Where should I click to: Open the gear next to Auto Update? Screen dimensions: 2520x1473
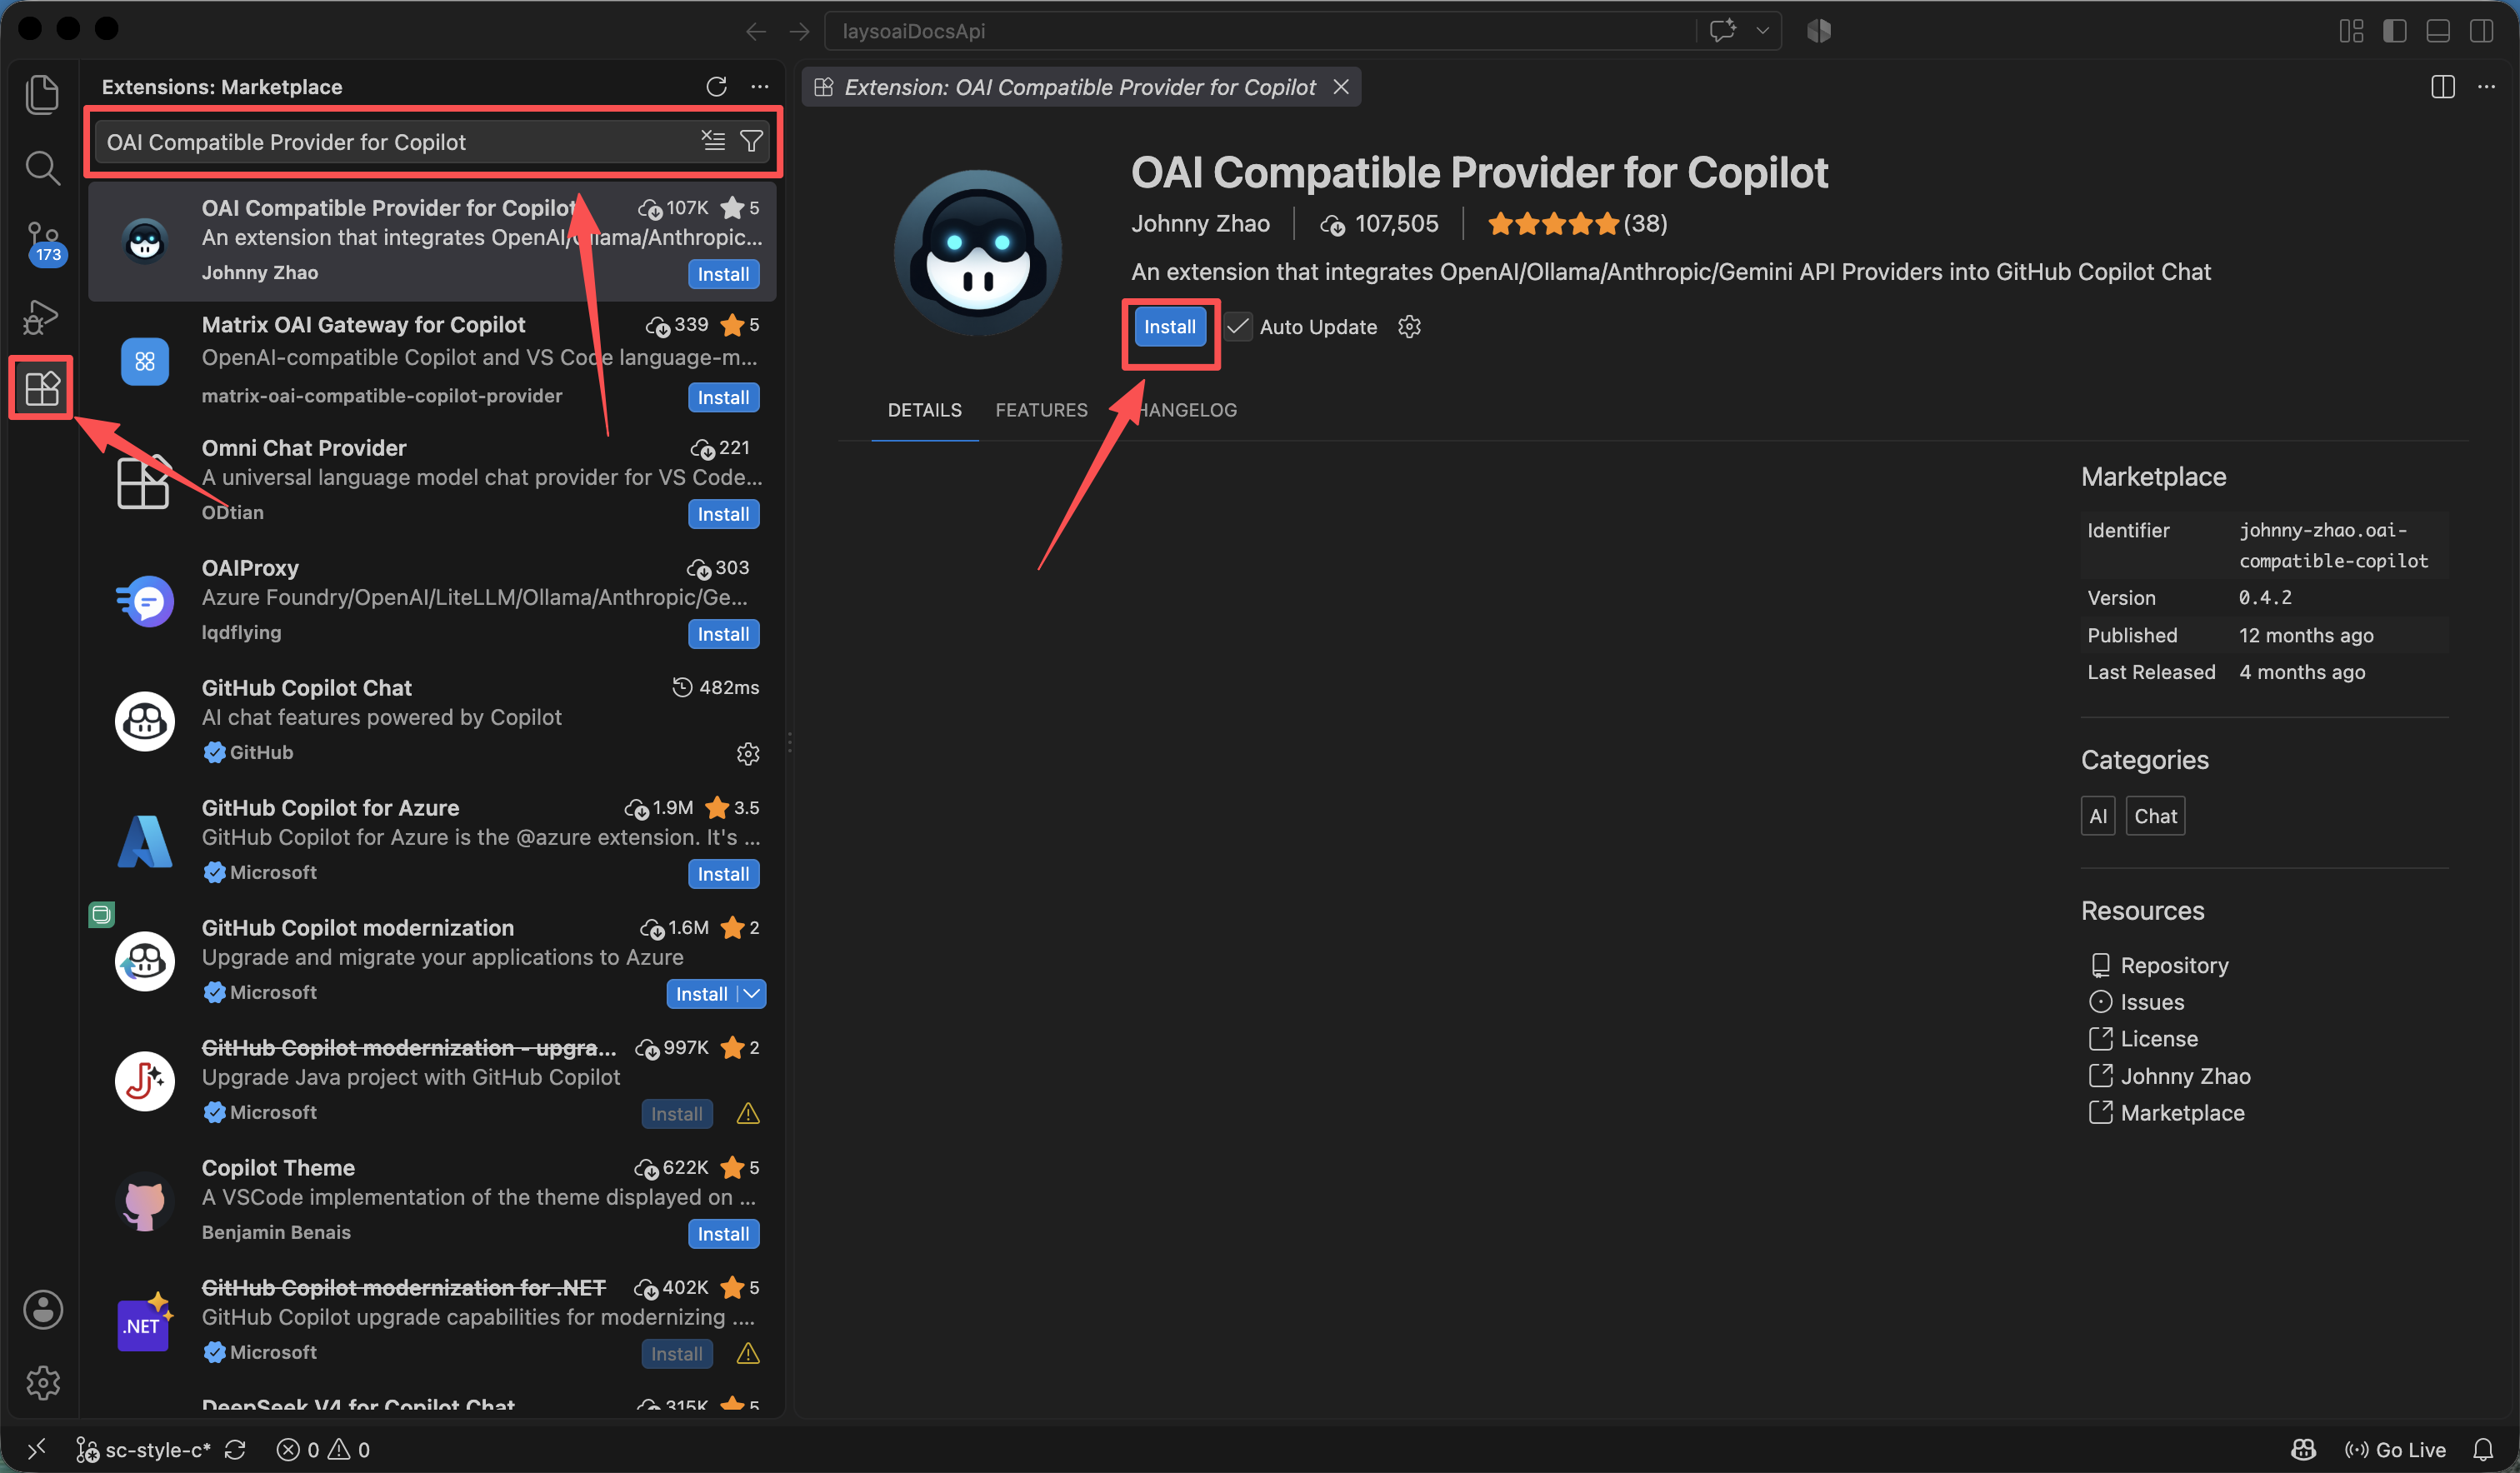(x=1409, y=327)
